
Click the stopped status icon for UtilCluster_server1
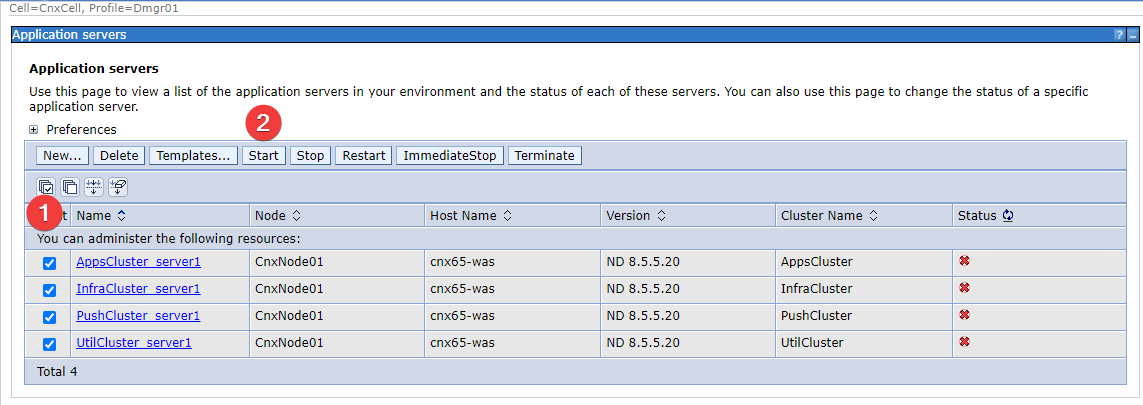pyautogui.click(x=965, y=342)
